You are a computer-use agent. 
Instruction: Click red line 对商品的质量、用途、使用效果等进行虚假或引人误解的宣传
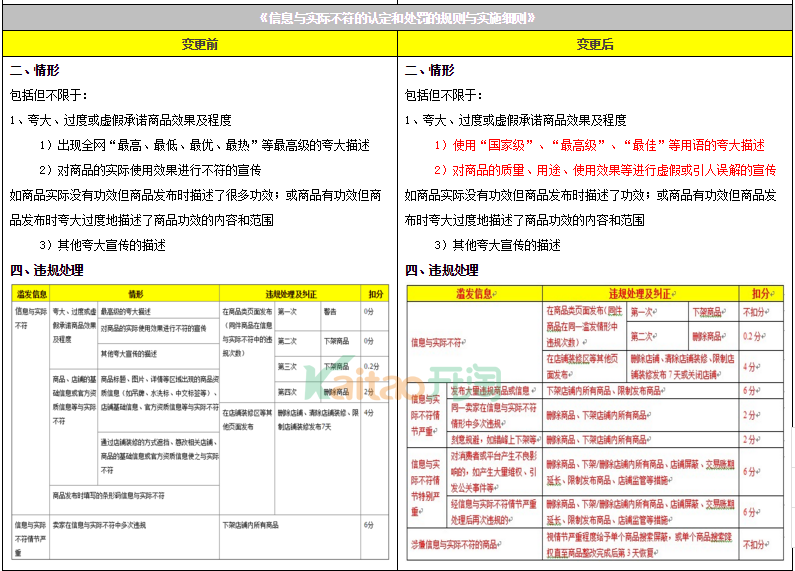(x=605, y=170)
